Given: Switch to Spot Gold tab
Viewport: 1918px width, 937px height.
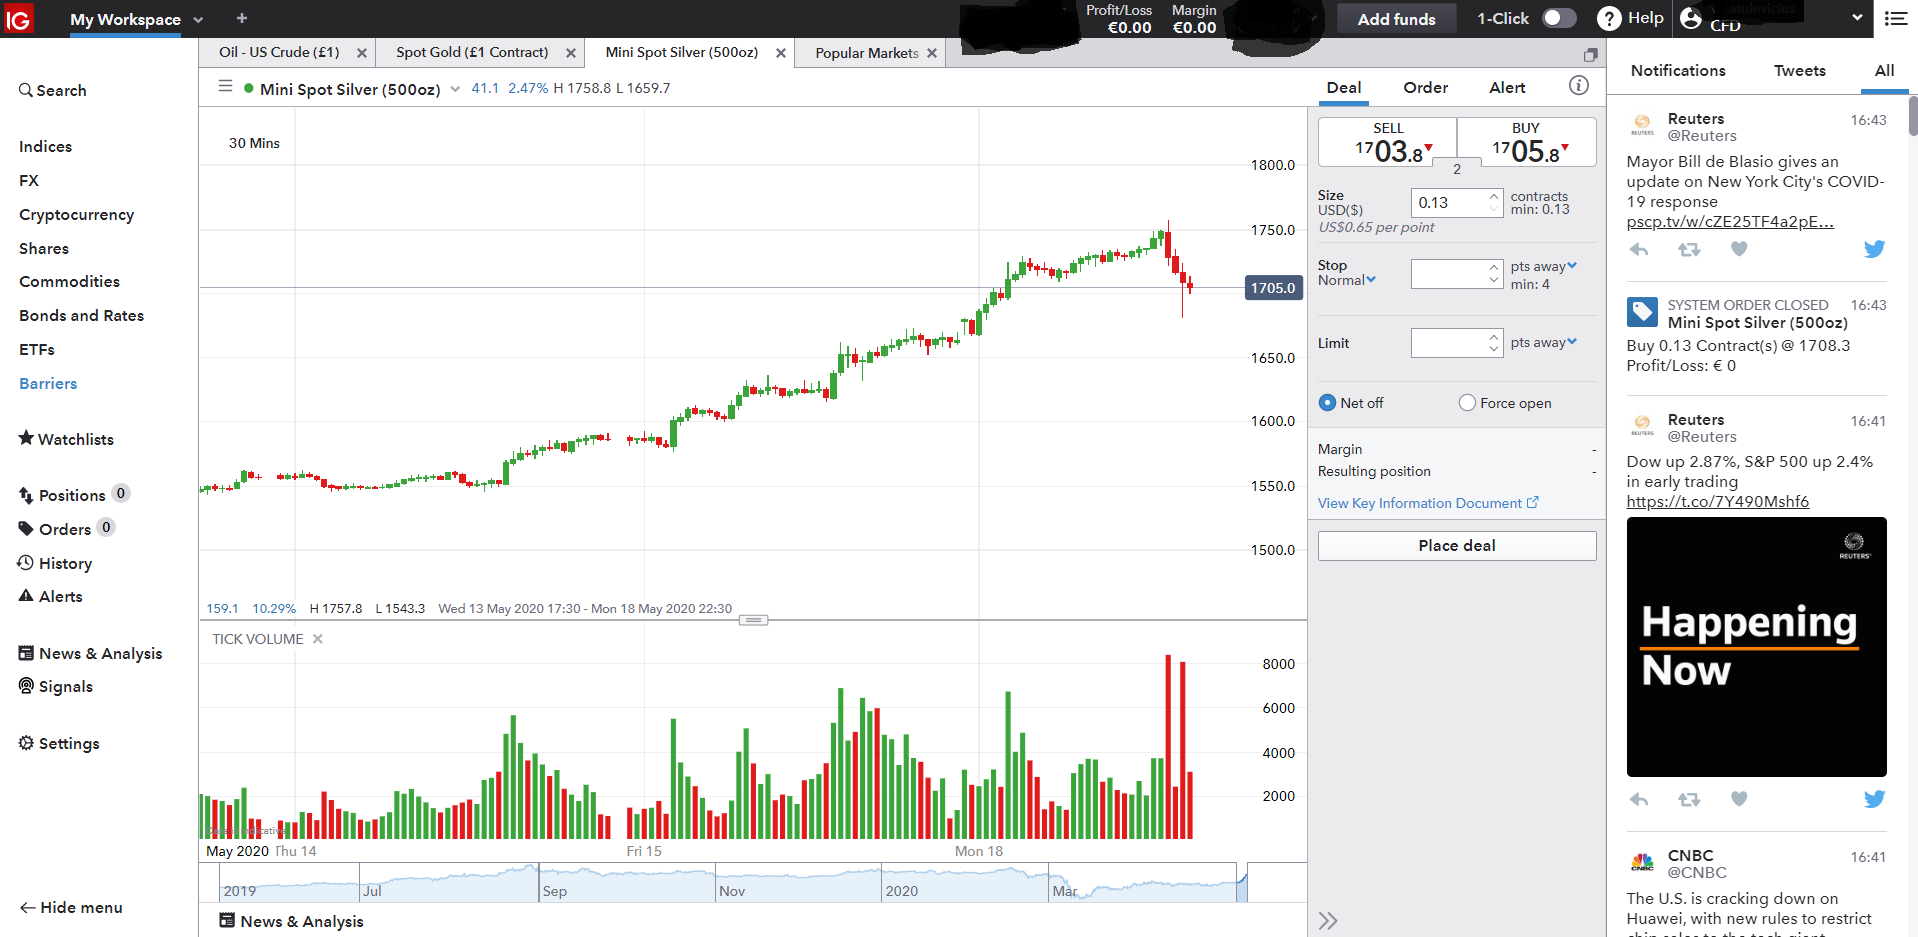Looking at the screenshot, I should tap(472, 52).
